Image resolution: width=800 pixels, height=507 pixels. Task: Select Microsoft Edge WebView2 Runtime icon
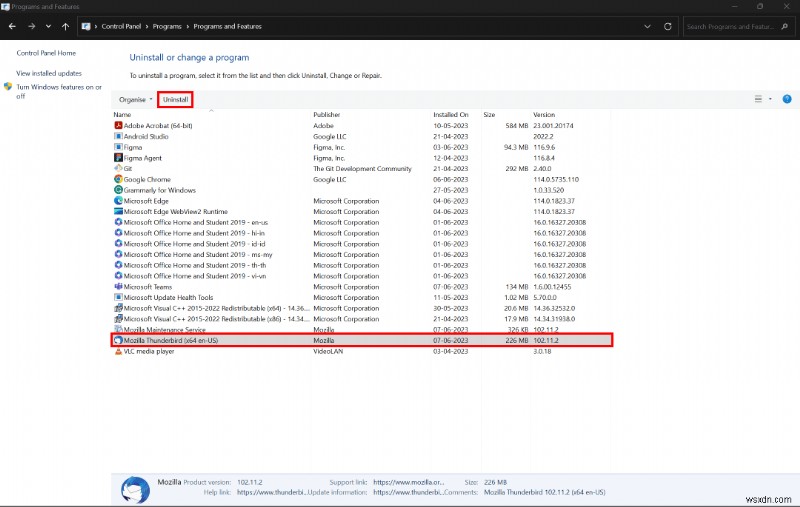118,211
